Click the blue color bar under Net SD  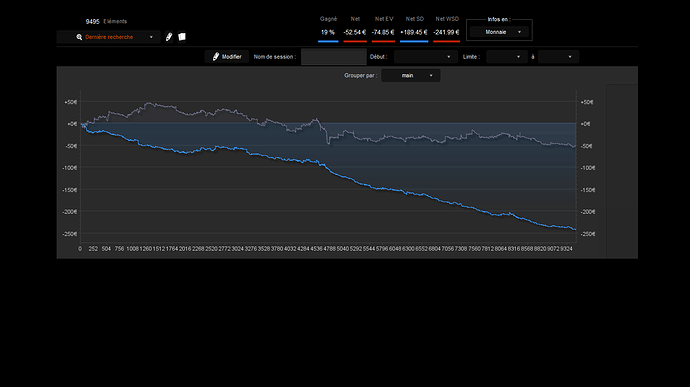tap(414, 41)
